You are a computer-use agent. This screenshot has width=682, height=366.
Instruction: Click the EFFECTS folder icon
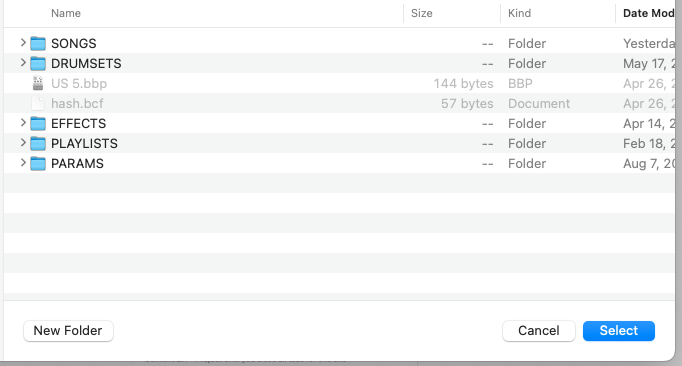coord(38,123)
